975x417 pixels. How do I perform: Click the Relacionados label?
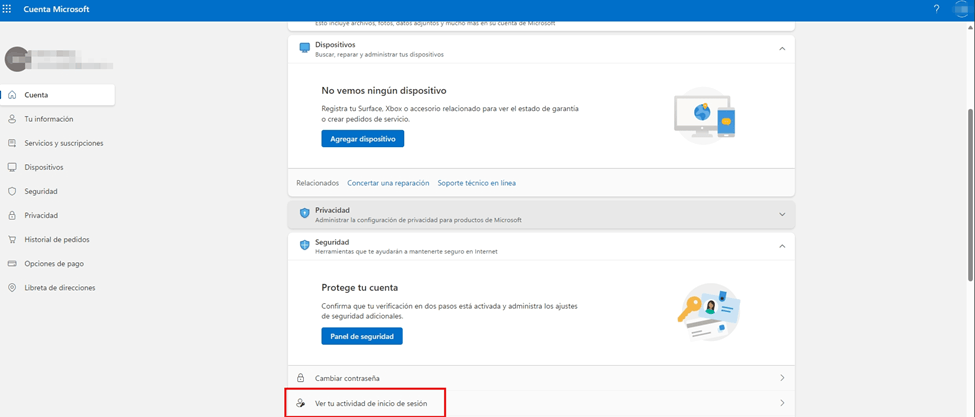click(x=318, y=183)
